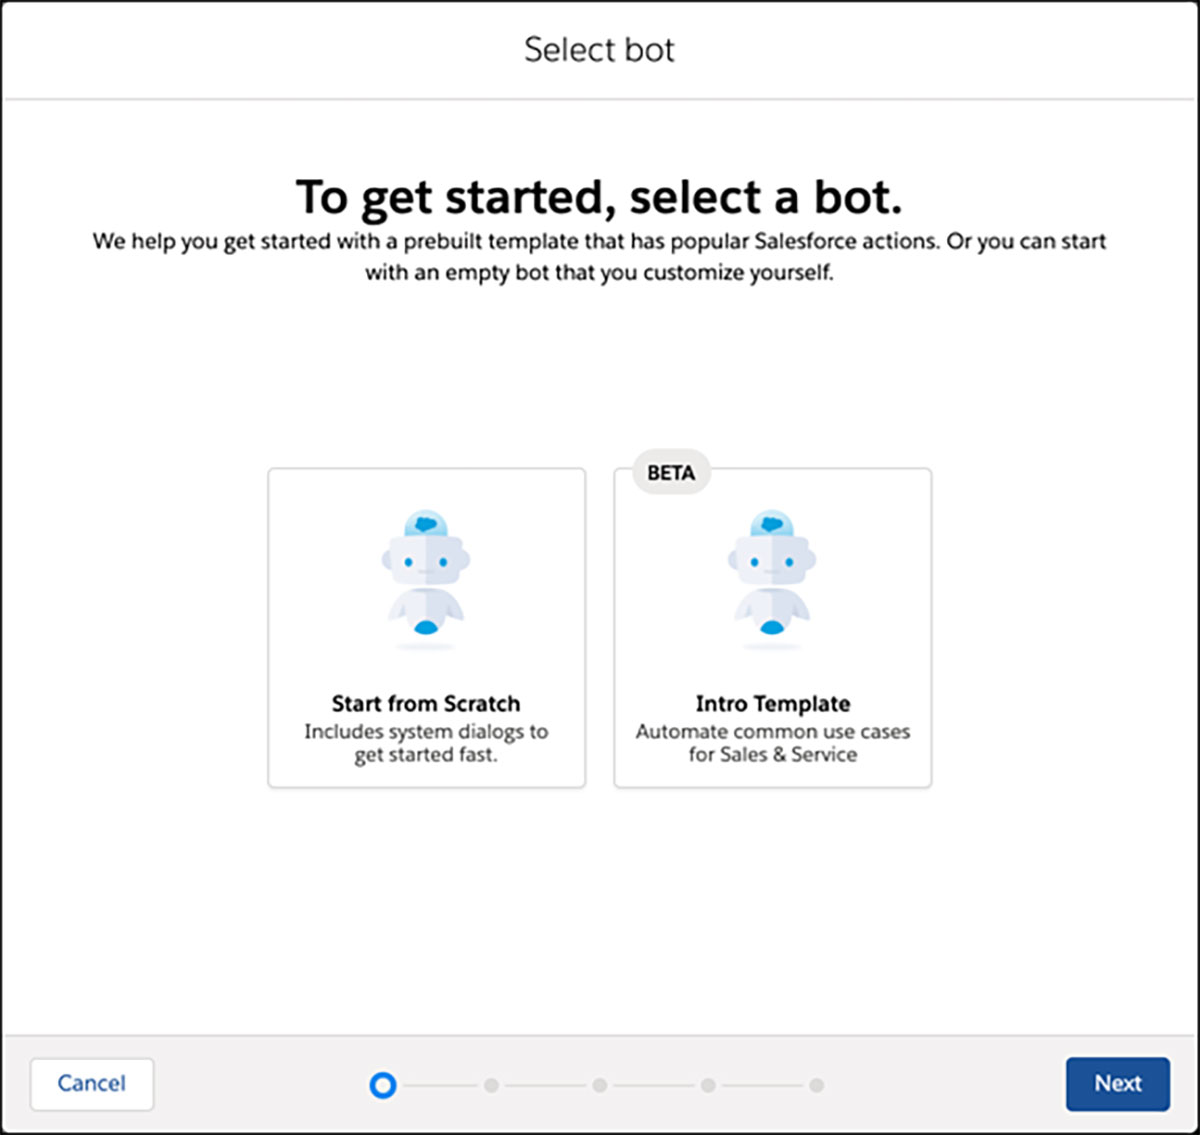Click the Start from Scratch robot icon

point(426,578)
